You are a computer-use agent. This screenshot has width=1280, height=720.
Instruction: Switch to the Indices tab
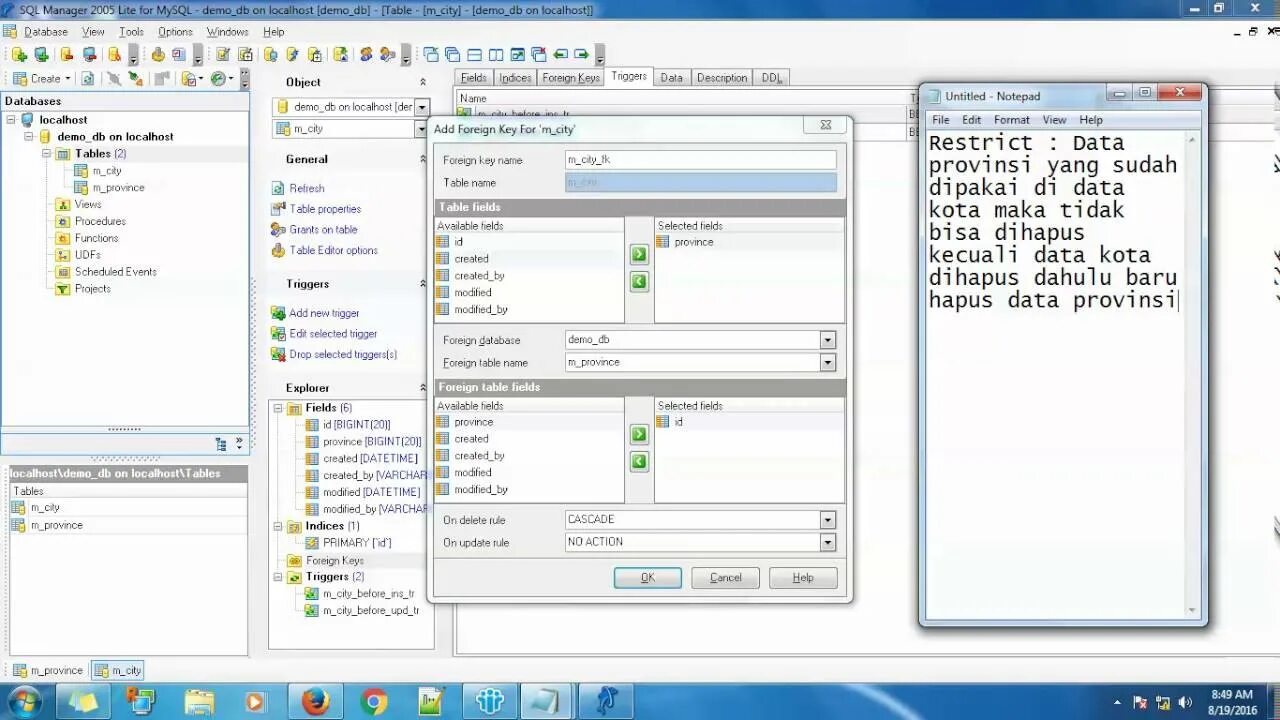point(515,78)
